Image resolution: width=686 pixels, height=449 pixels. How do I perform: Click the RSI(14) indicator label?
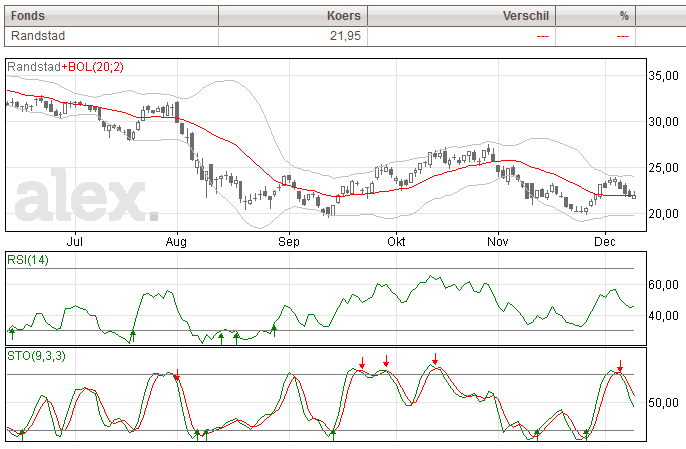tap(28, 260)
